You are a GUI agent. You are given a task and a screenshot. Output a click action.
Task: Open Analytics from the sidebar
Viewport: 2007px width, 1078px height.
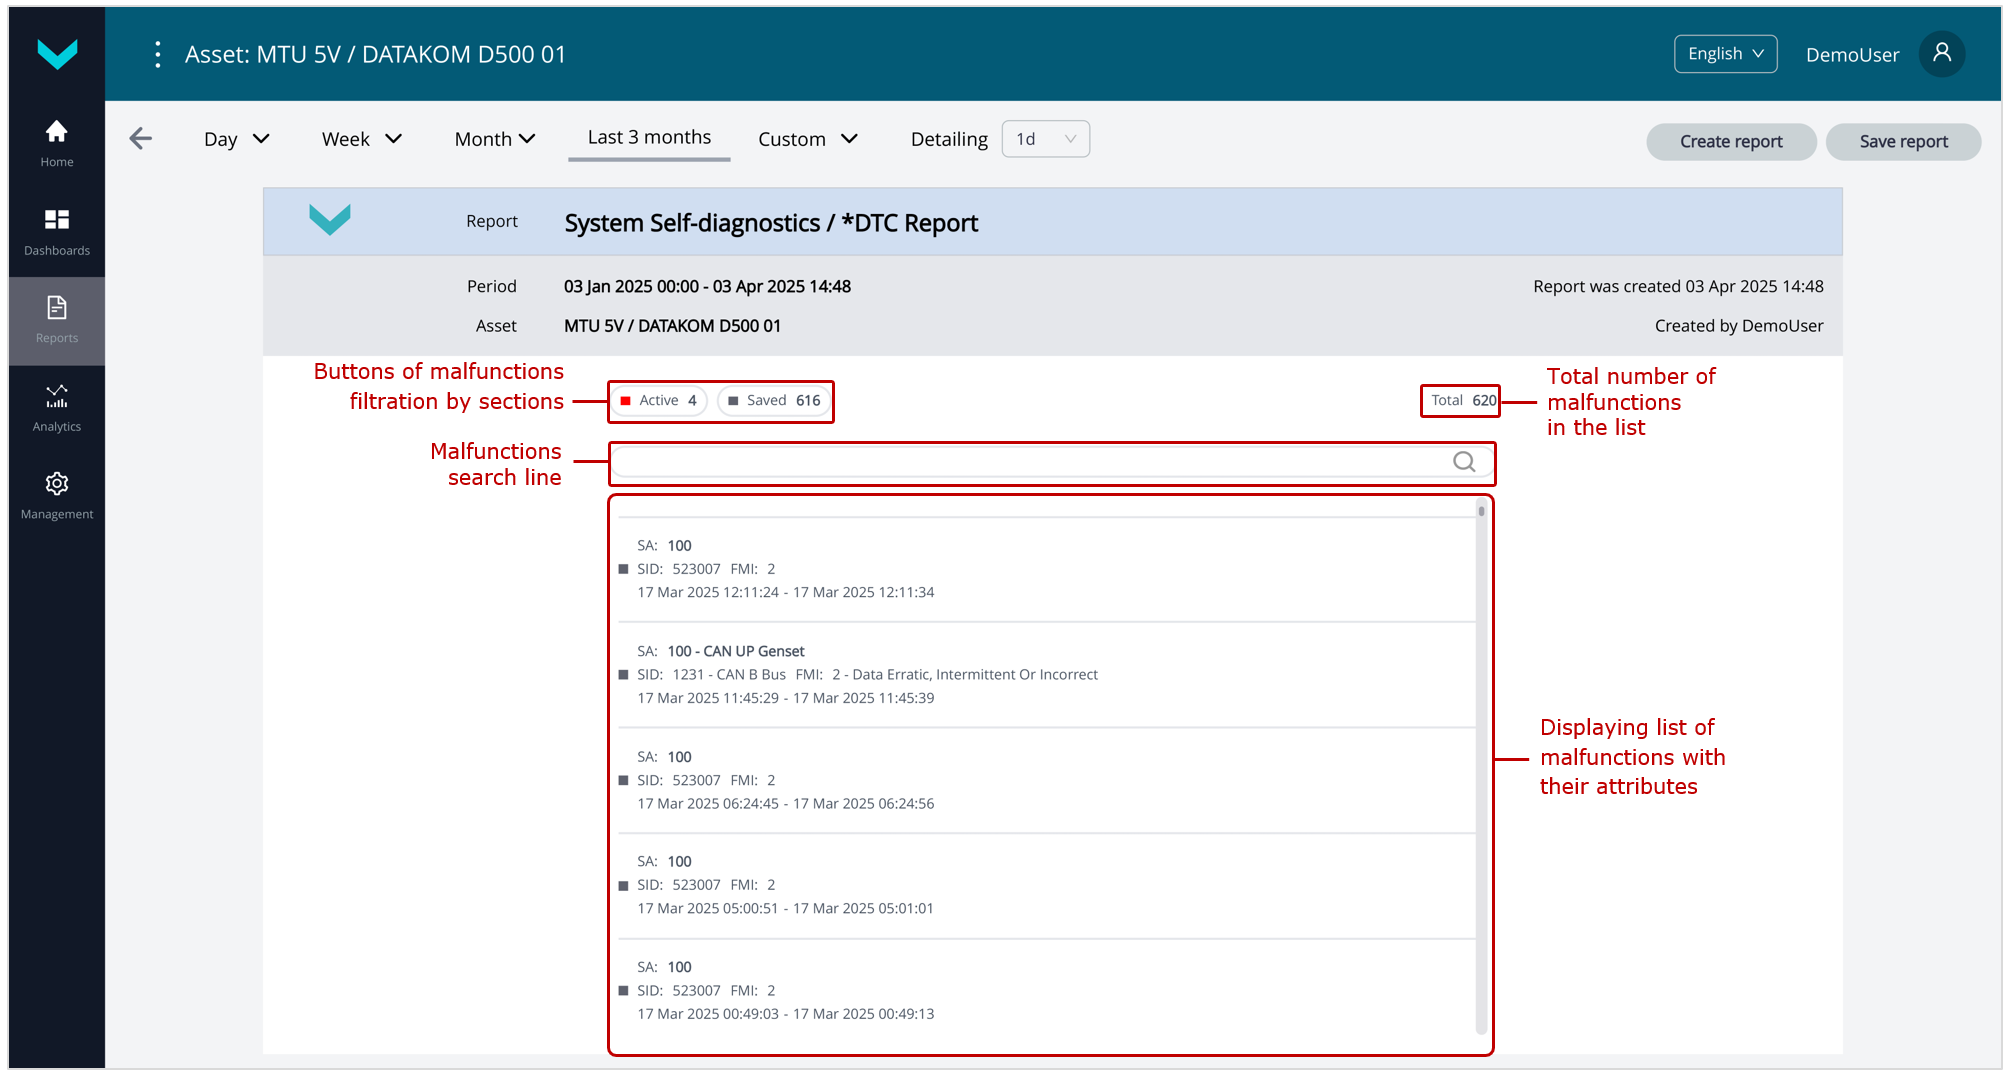pos(57,408)
